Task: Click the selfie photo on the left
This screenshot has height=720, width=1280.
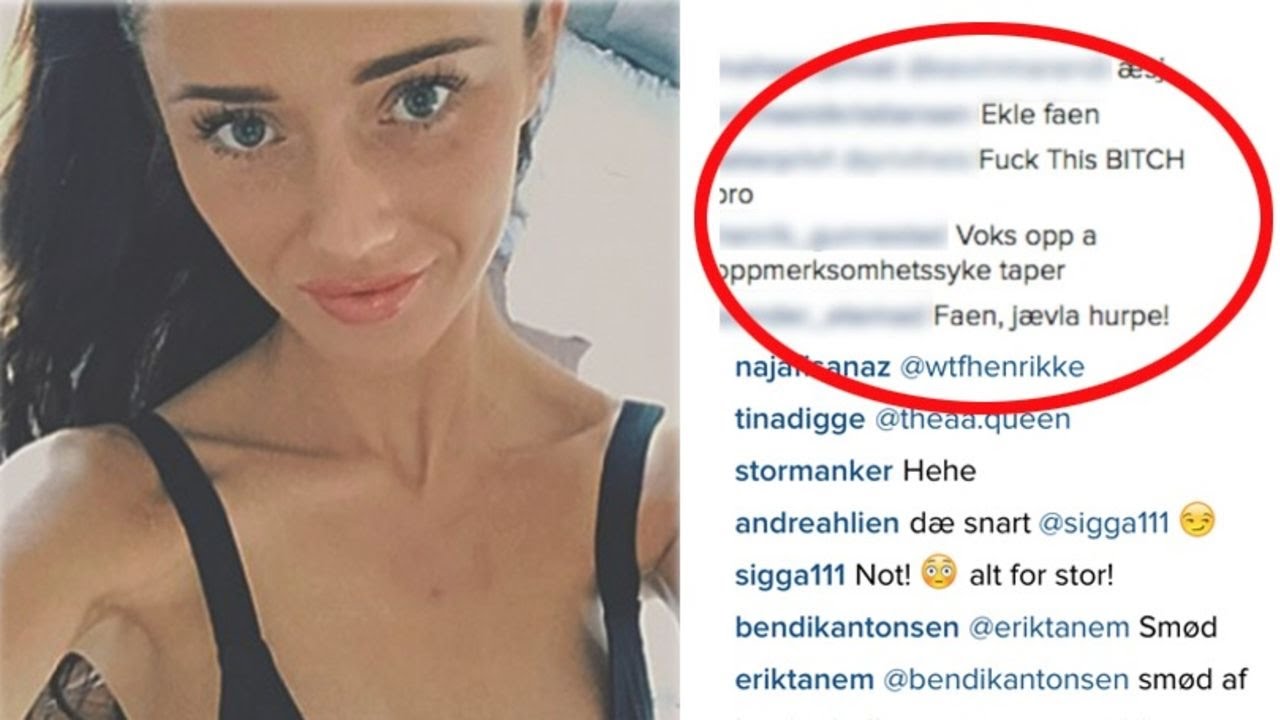Action: point(340,360)
